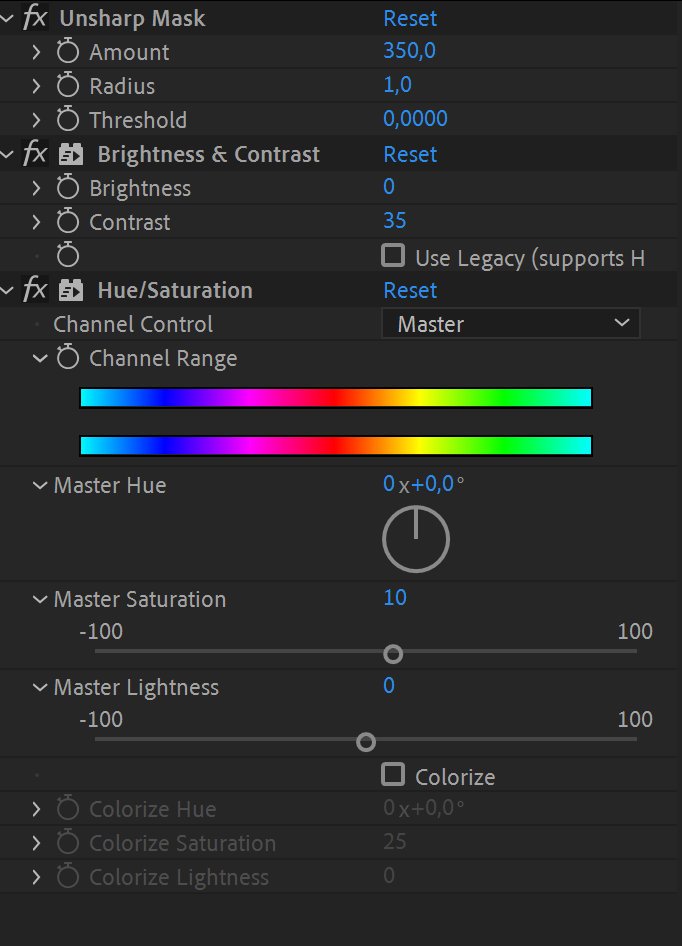Expand the Amount property
The height and width of the screenshot is (946, 682).
click(x=37, y=52)
